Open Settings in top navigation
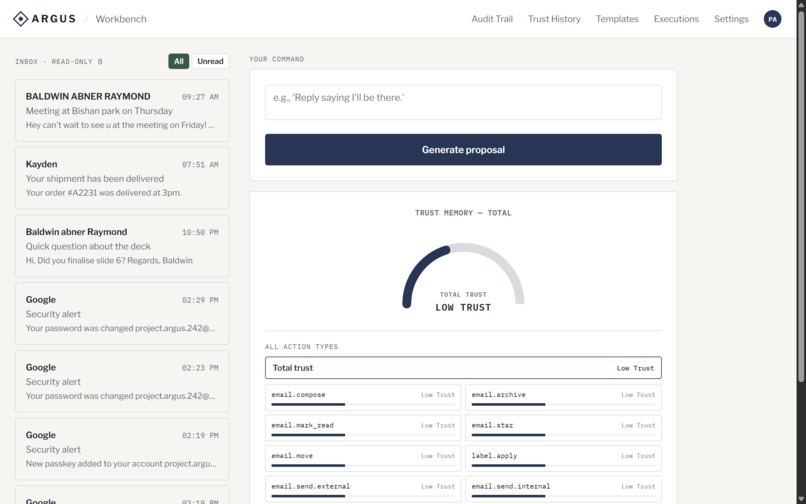Viewport: 806px width, 504px height. [x=731, y=19]
